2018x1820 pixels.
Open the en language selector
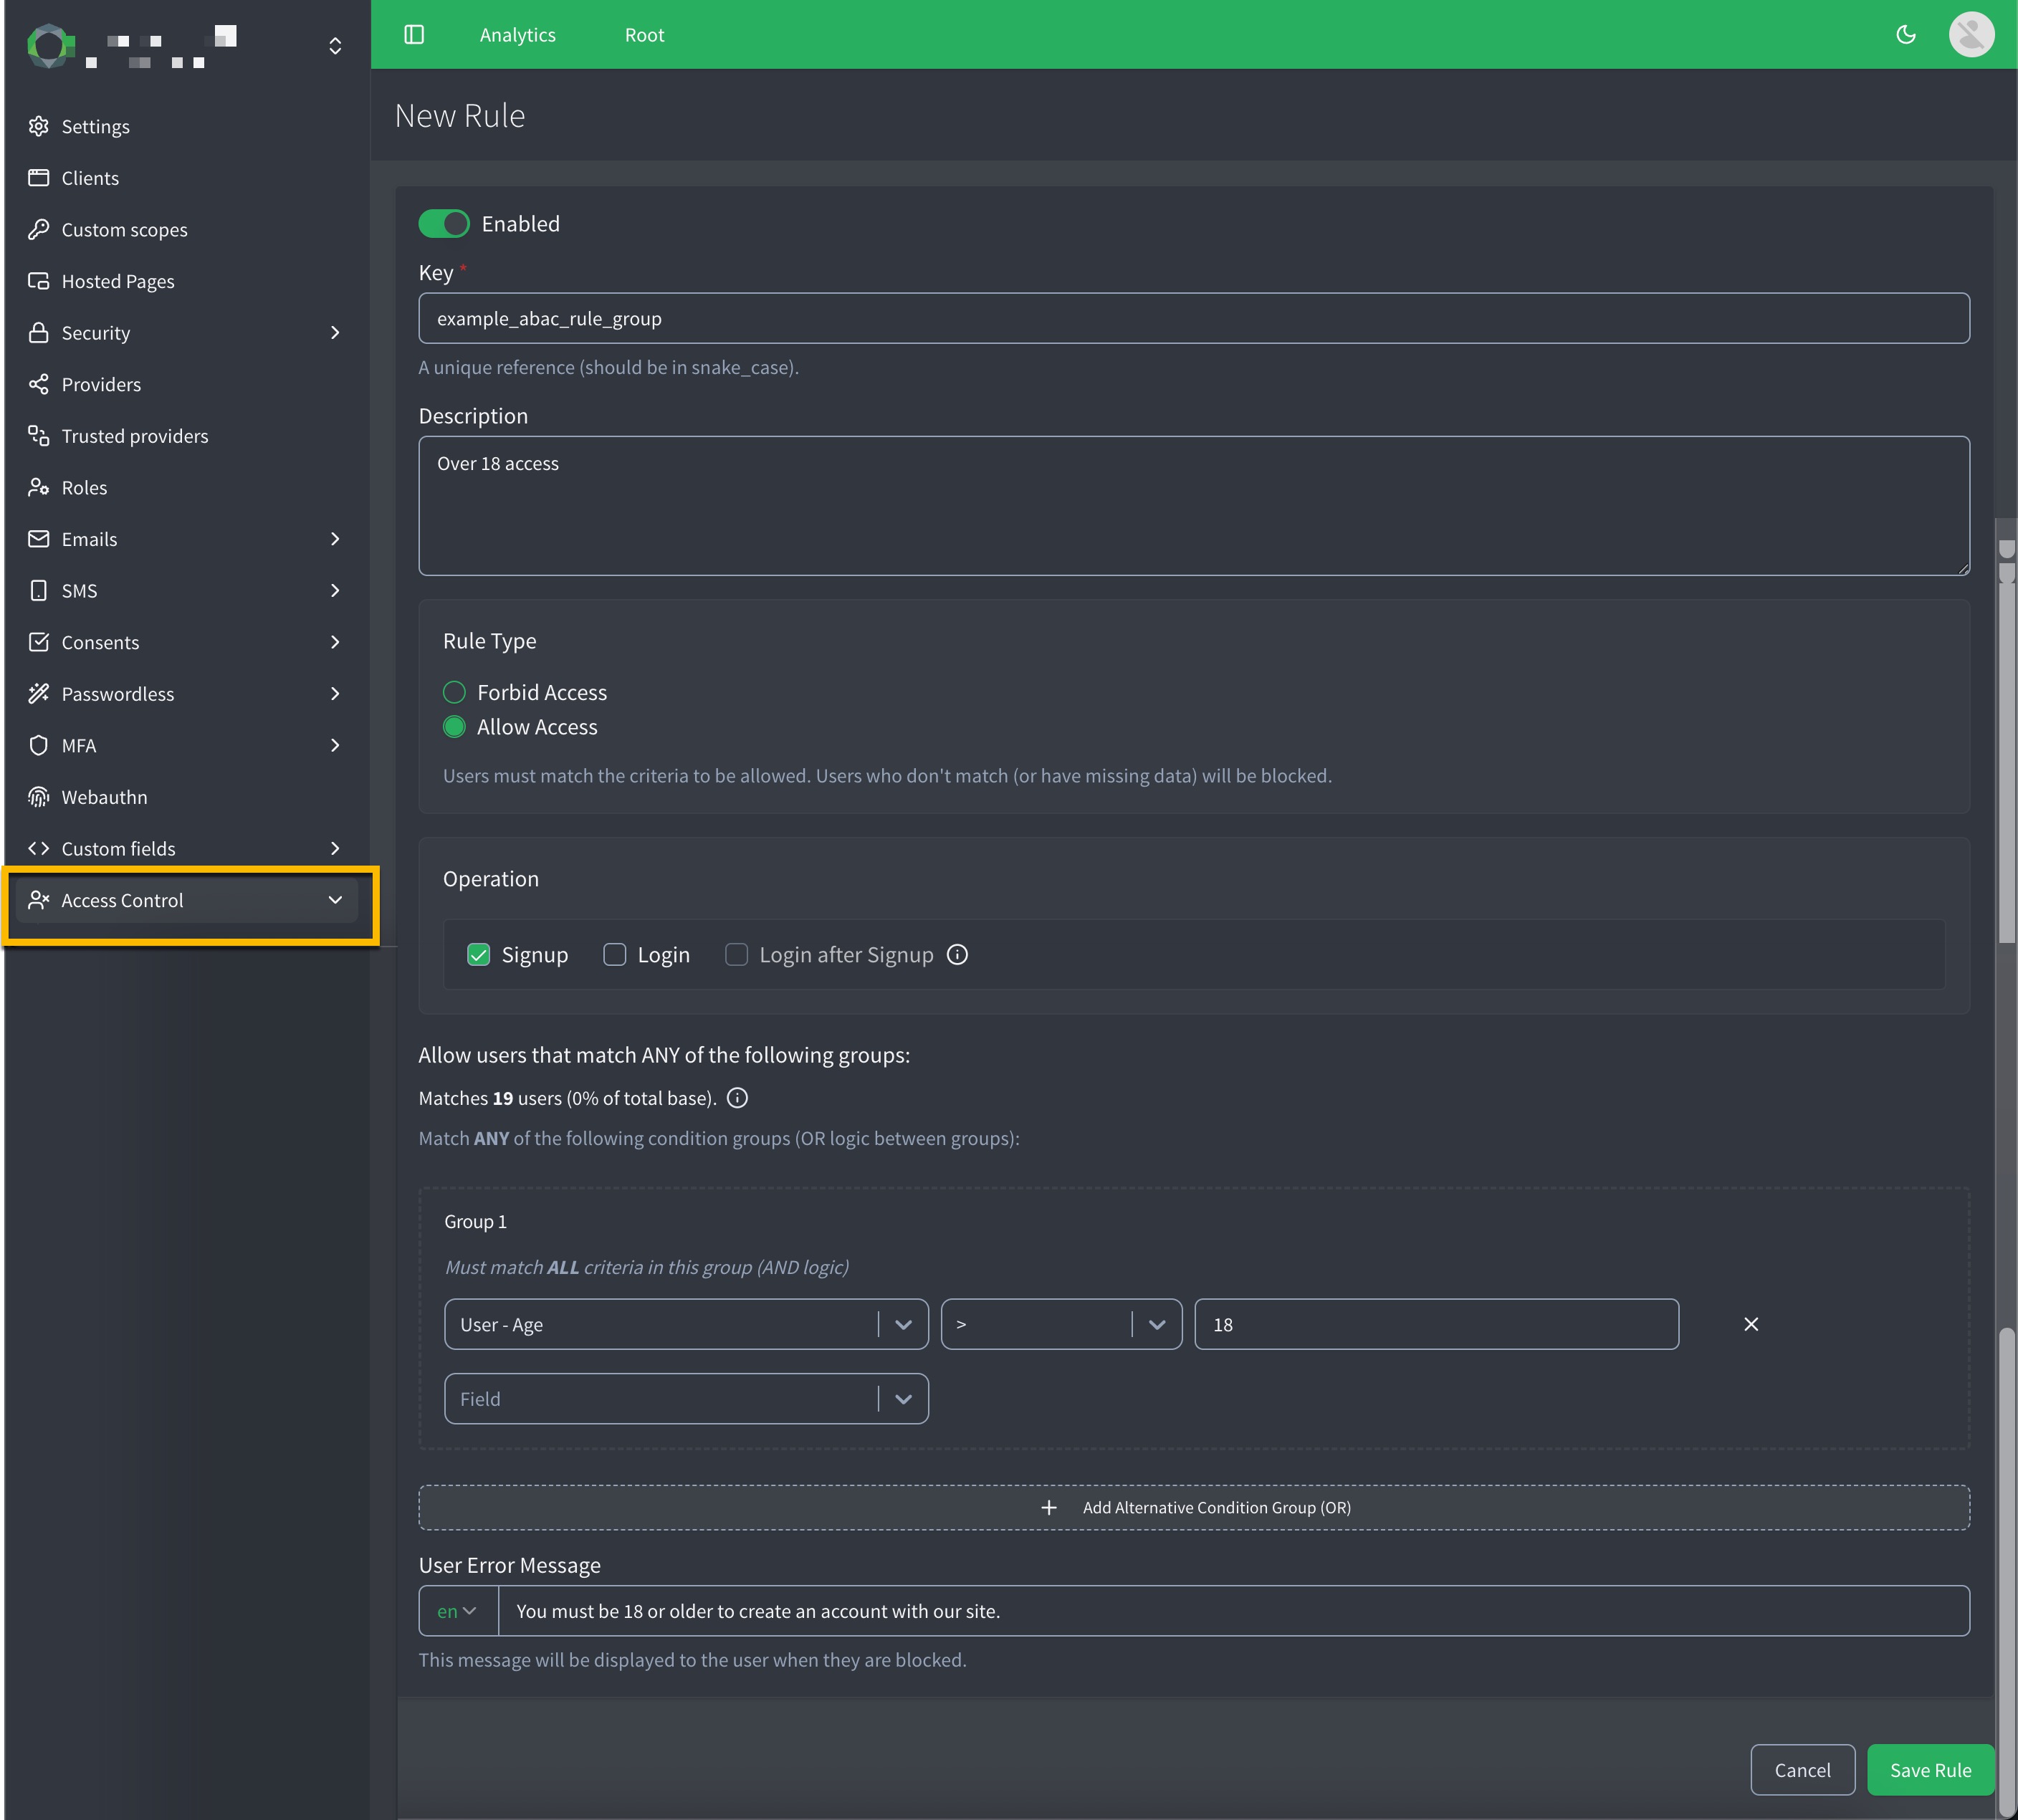tap(457, 1611)
